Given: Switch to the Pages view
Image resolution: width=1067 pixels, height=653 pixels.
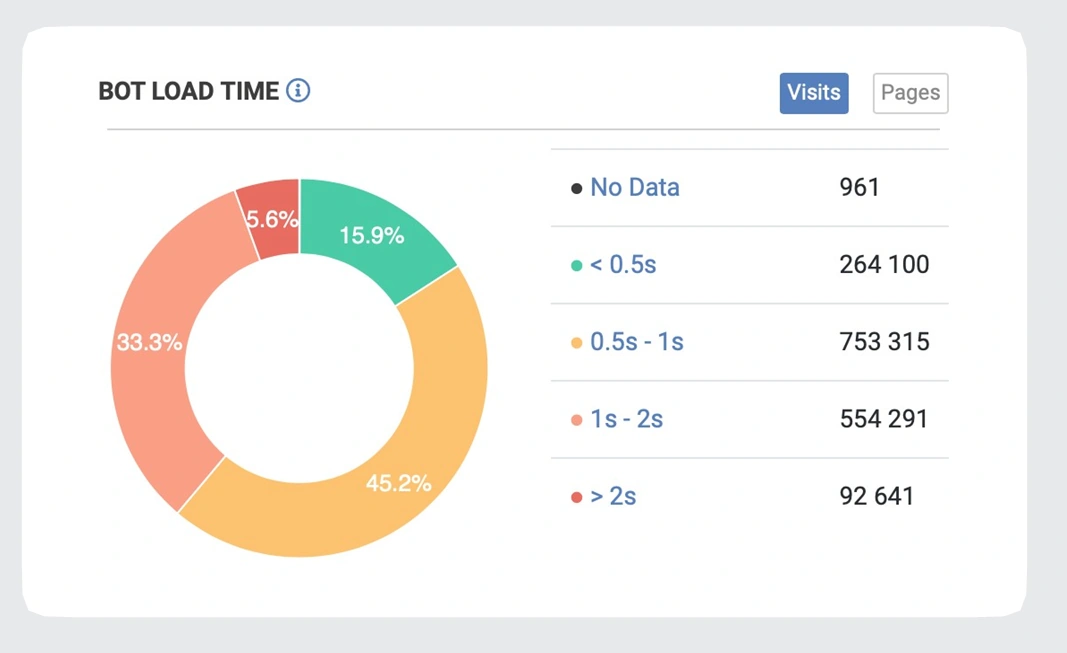Looking at the screenshot, I should (x=910, y=93).
